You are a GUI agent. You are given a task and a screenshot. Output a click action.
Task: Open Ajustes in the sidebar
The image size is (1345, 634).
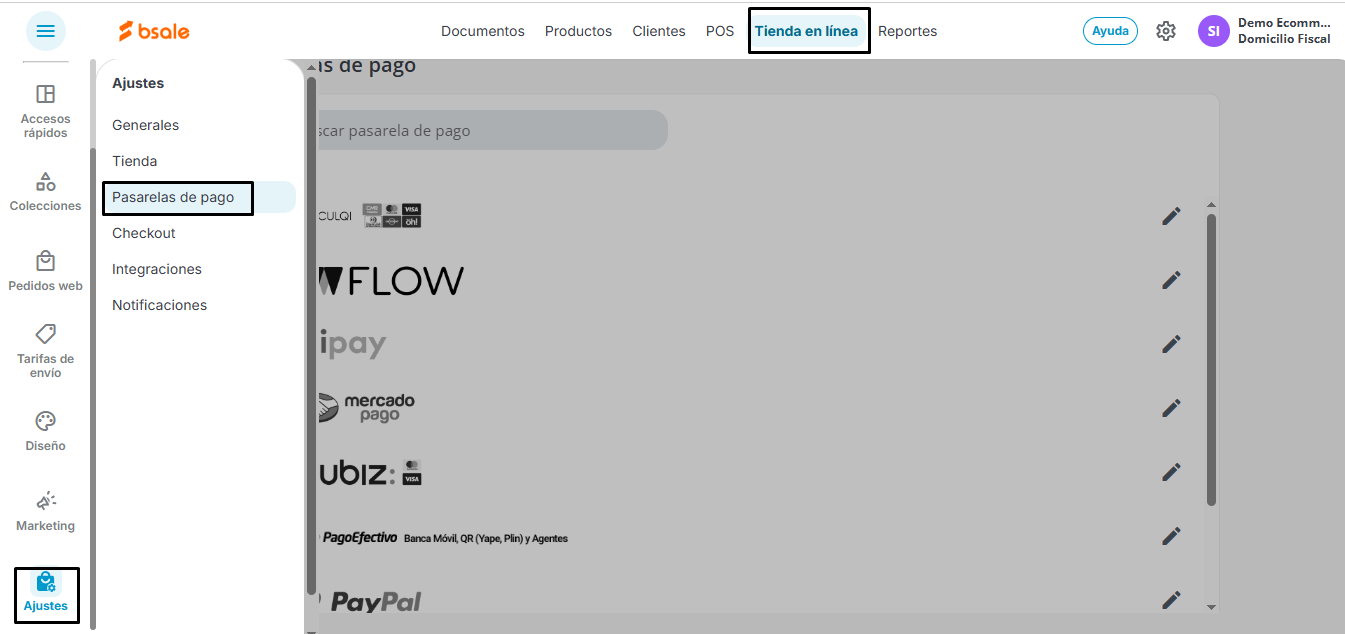46,594
